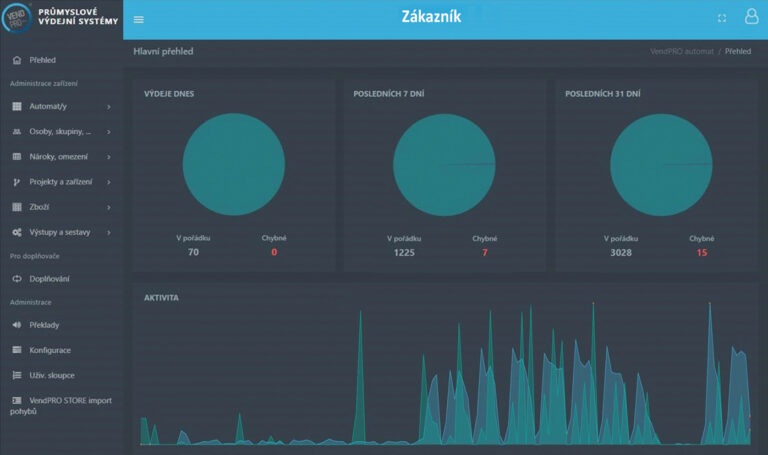Click VendPRO automat breadcrumb link
The height and width of the screenshot is (455, 768).
click(680, 51)
